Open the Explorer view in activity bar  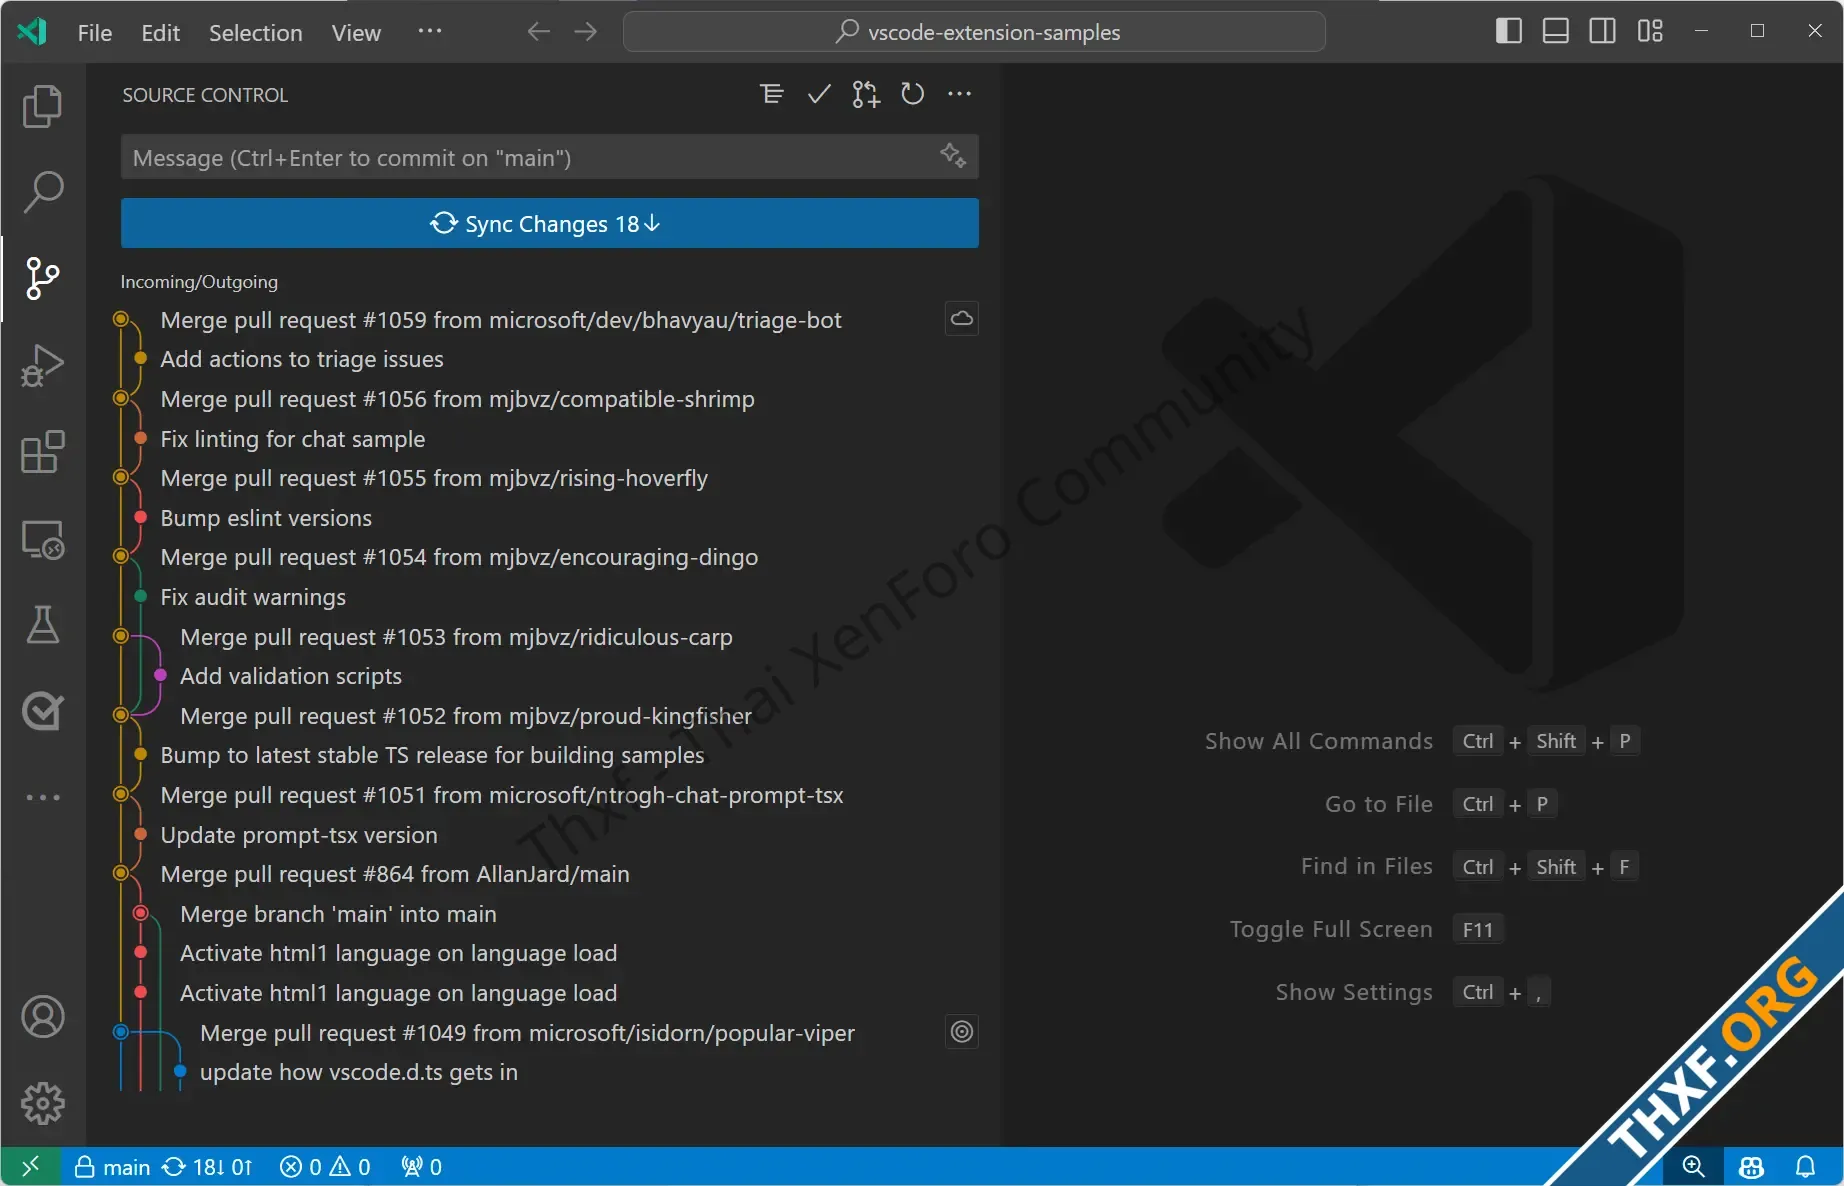click(x=42, y=106)
